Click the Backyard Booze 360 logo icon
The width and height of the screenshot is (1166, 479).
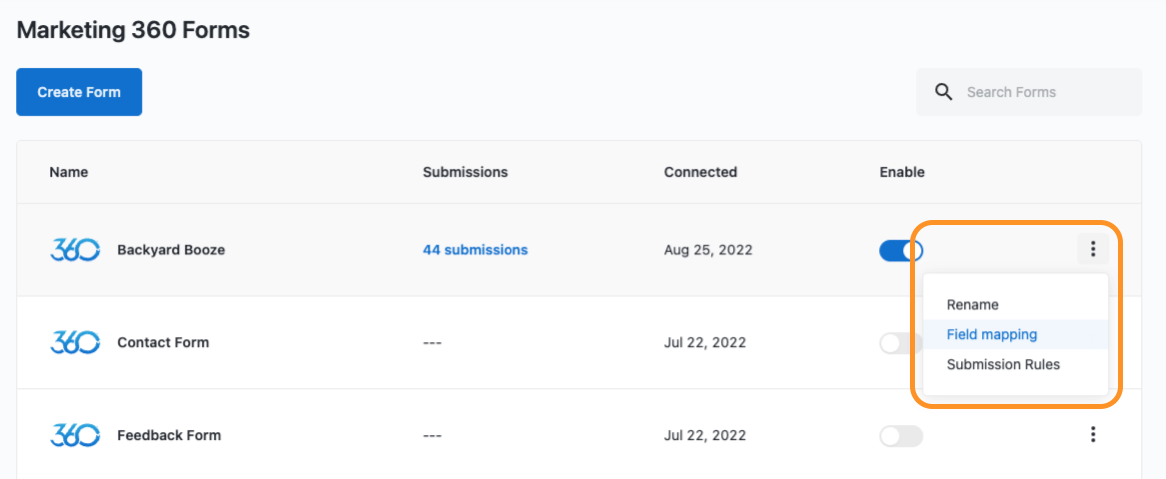75,250
